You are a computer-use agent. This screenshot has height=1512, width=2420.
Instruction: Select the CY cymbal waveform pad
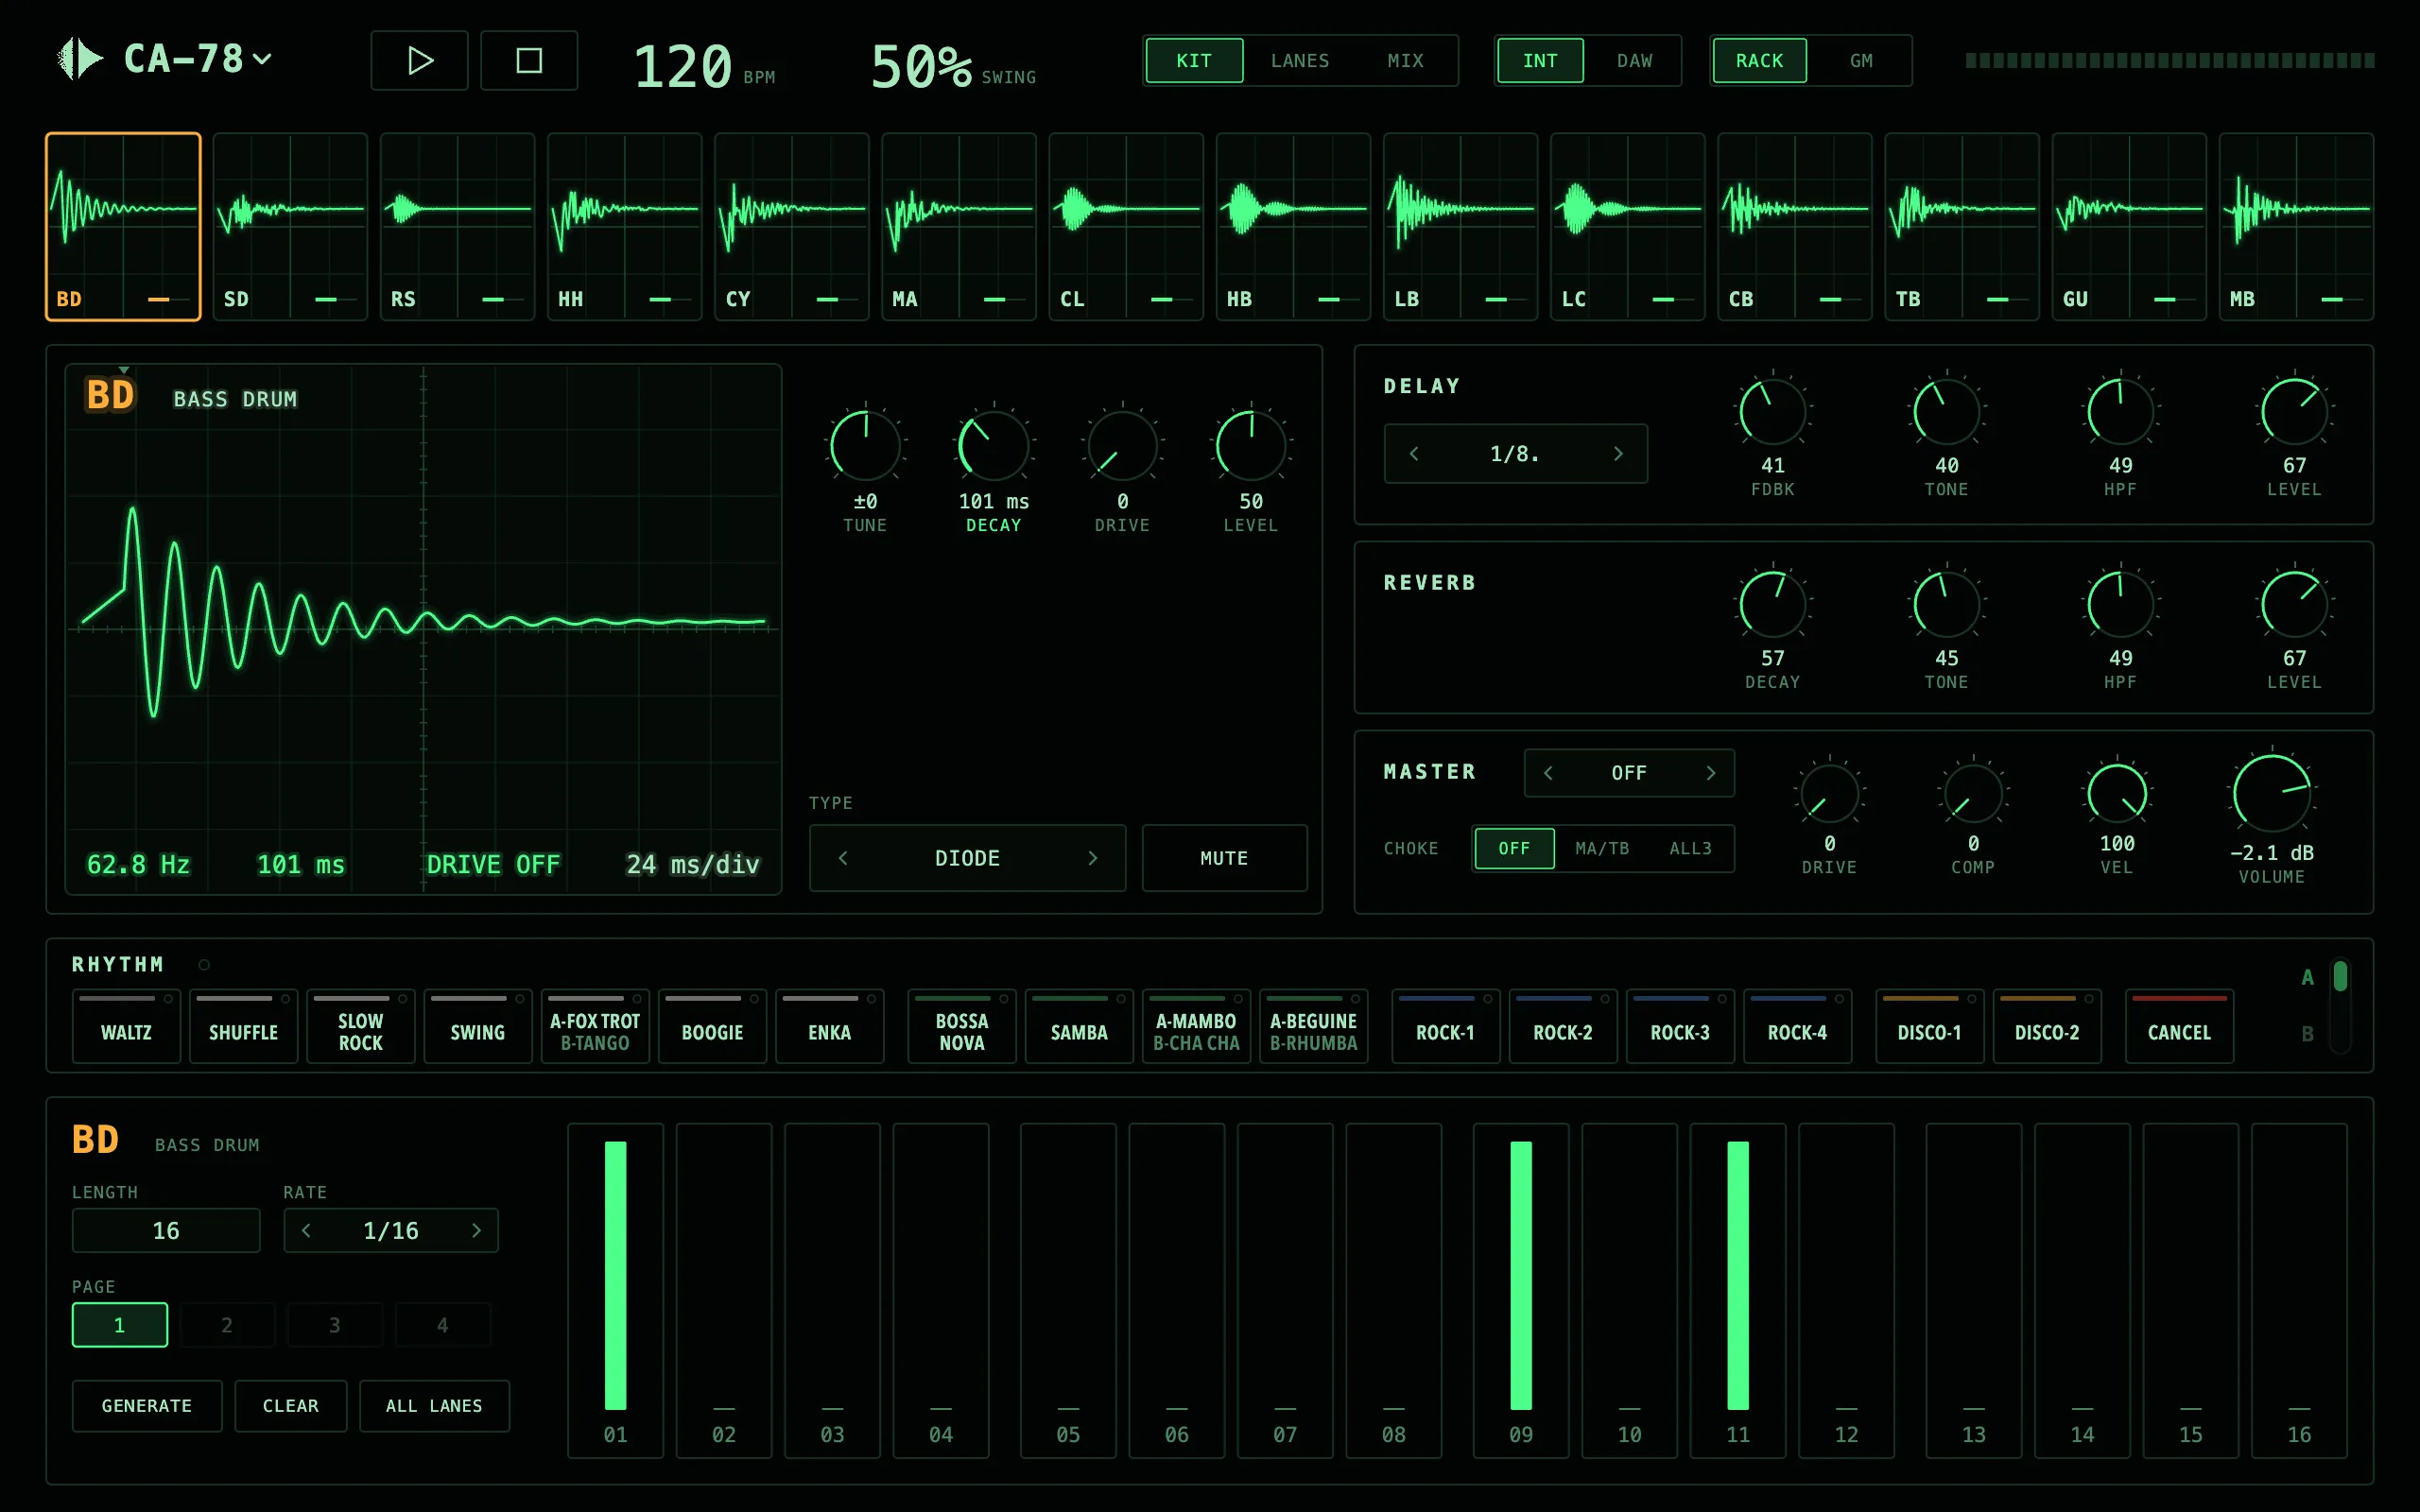[791, 227]
